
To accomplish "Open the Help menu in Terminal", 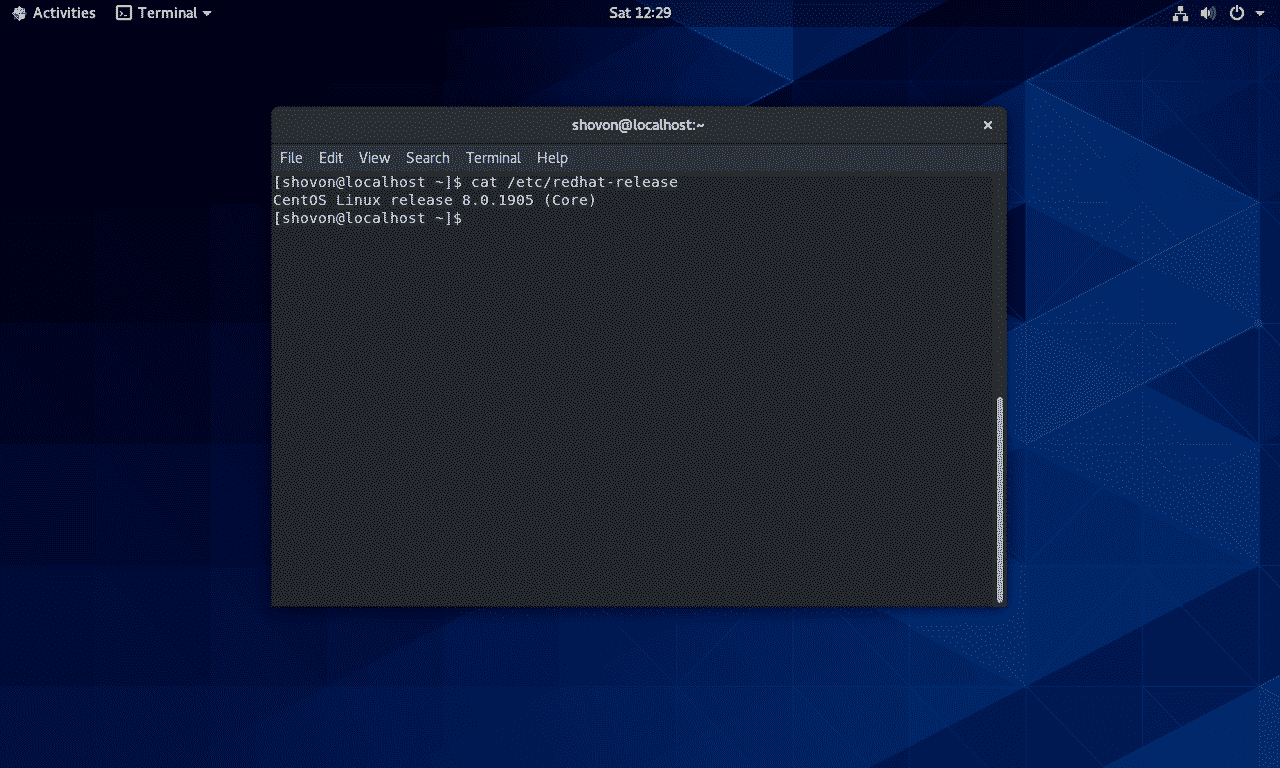I will [552, 158].
